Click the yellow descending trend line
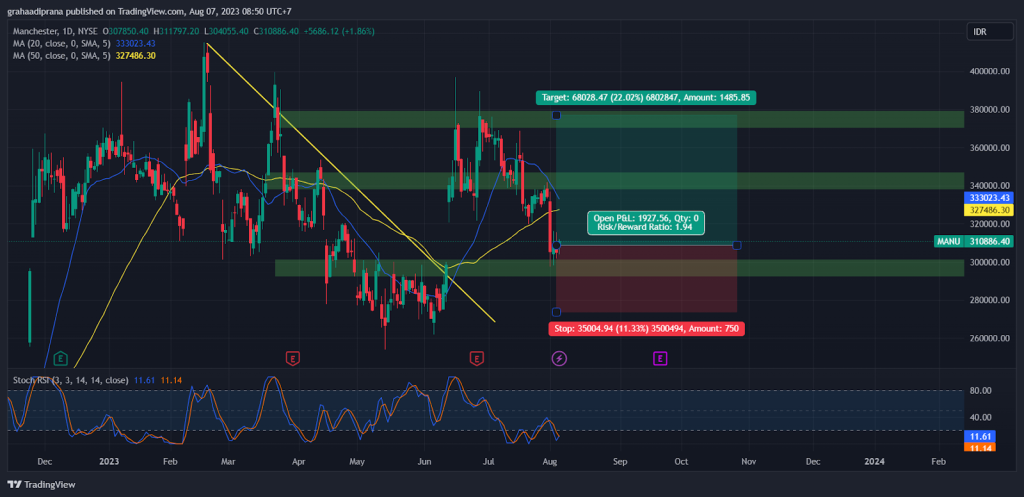This screenshot has height=497, width=1024. 351,183
